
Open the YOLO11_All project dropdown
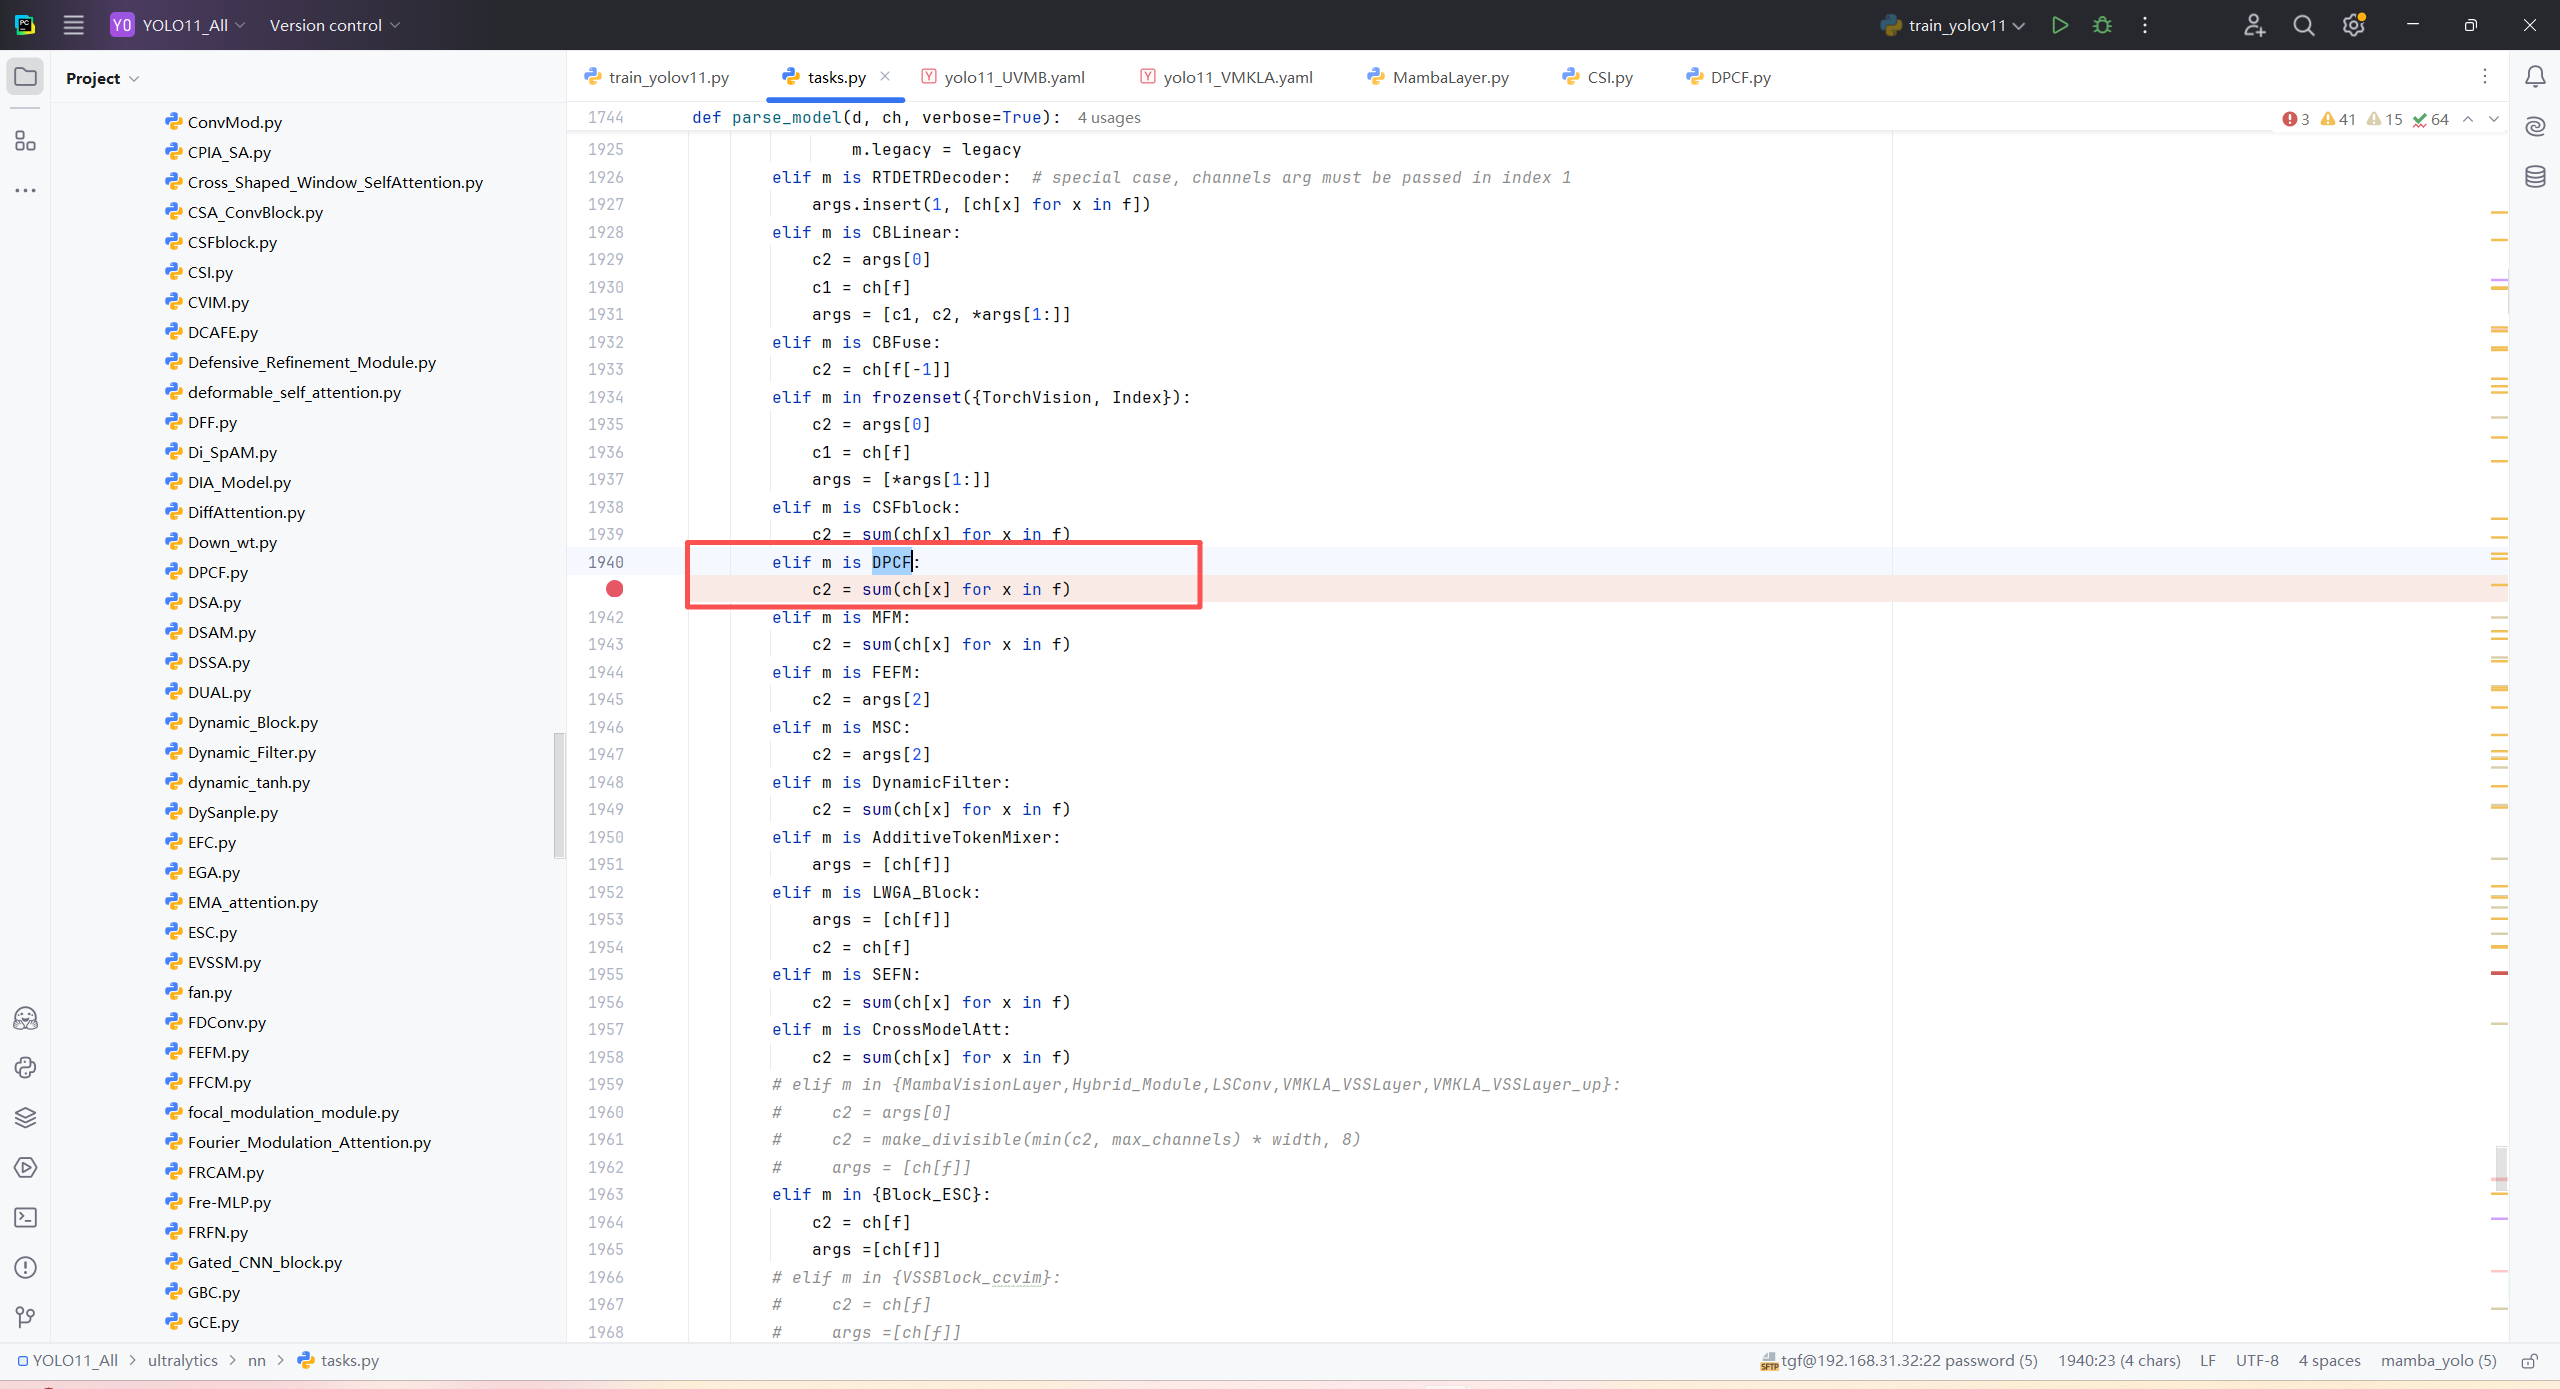click(x=186, y=25)
